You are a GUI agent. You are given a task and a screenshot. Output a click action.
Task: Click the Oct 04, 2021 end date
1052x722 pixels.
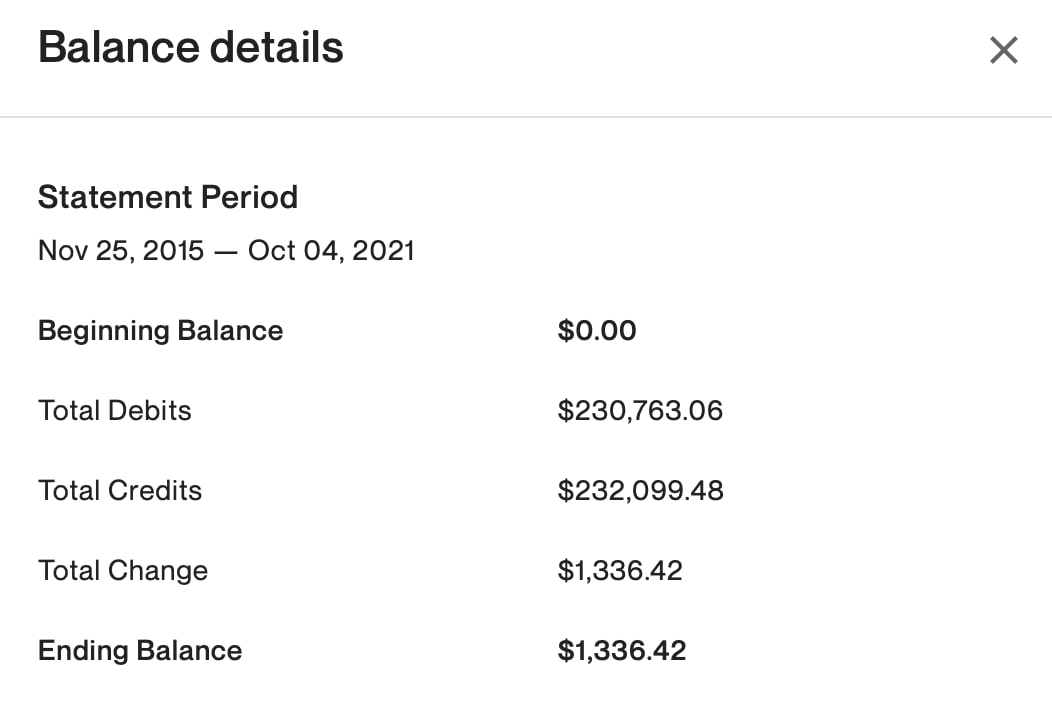click(331, 251)
